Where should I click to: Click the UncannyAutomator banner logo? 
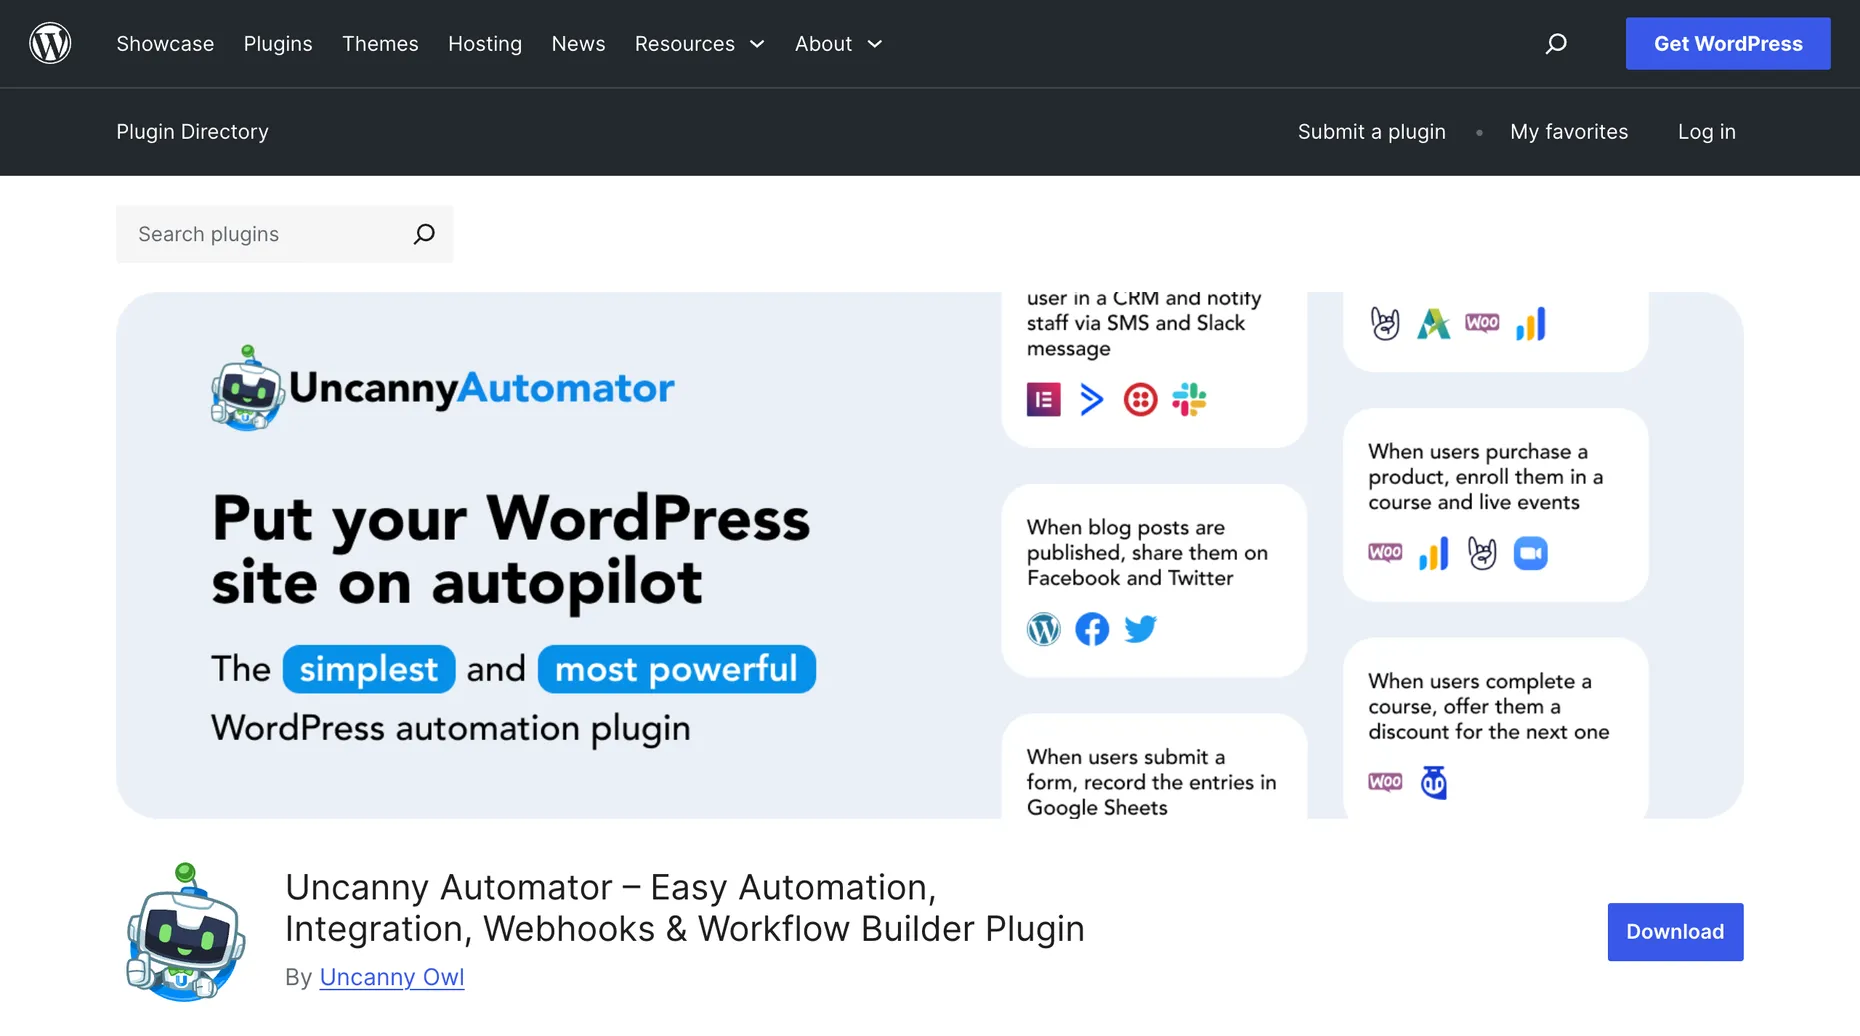point(443,388)
